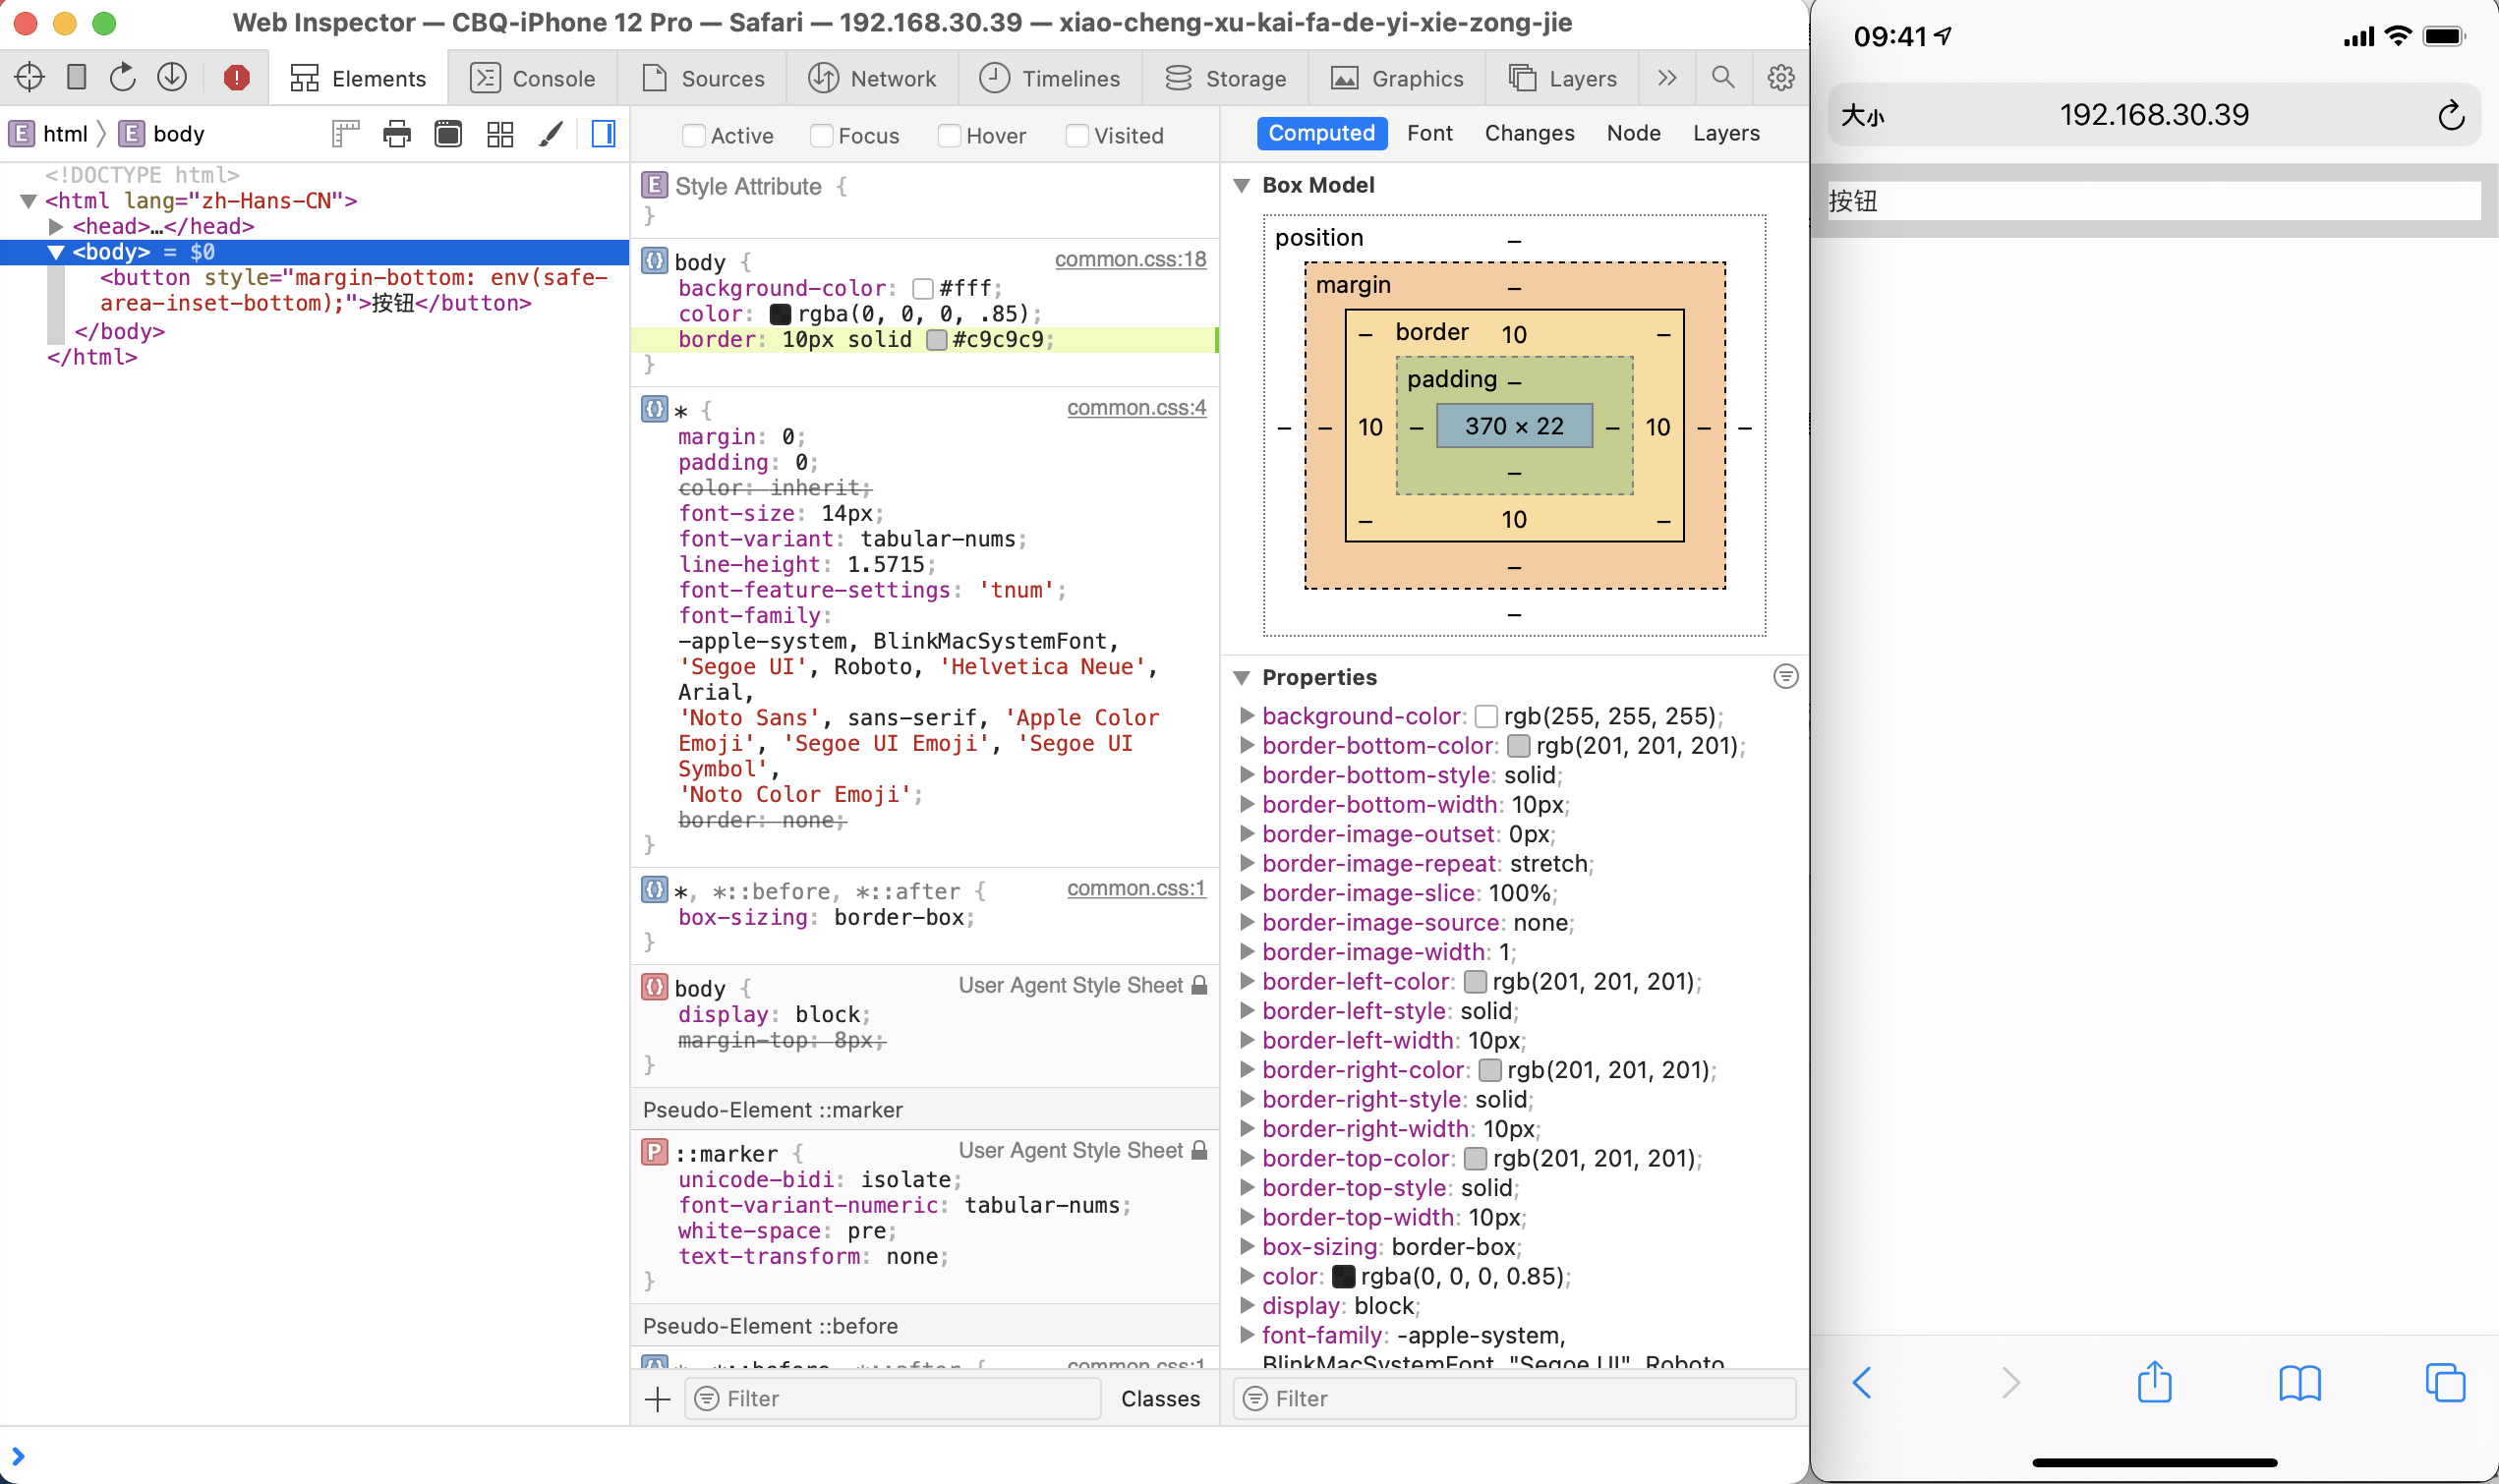Click the device settings icon in toolbar

(77, 77)
